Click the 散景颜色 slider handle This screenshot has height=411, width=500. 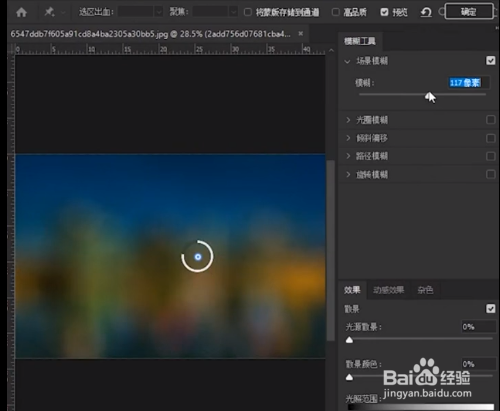(349, 377)
